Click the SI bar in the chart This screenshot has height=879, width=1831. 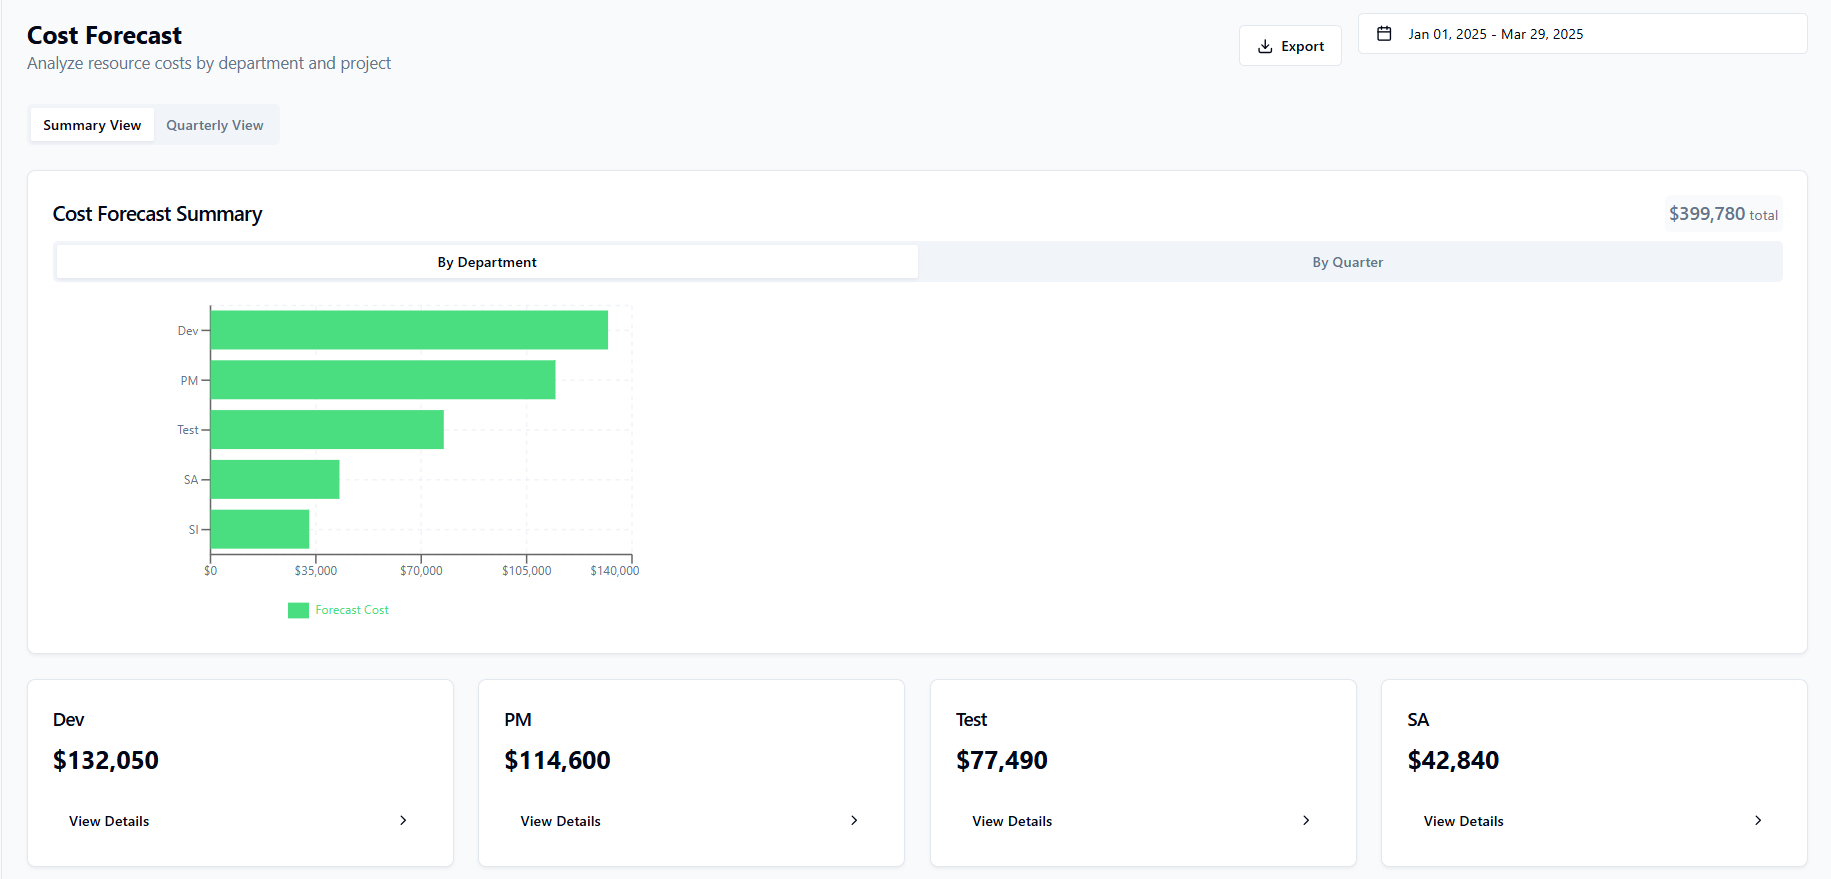pos(260,529)
